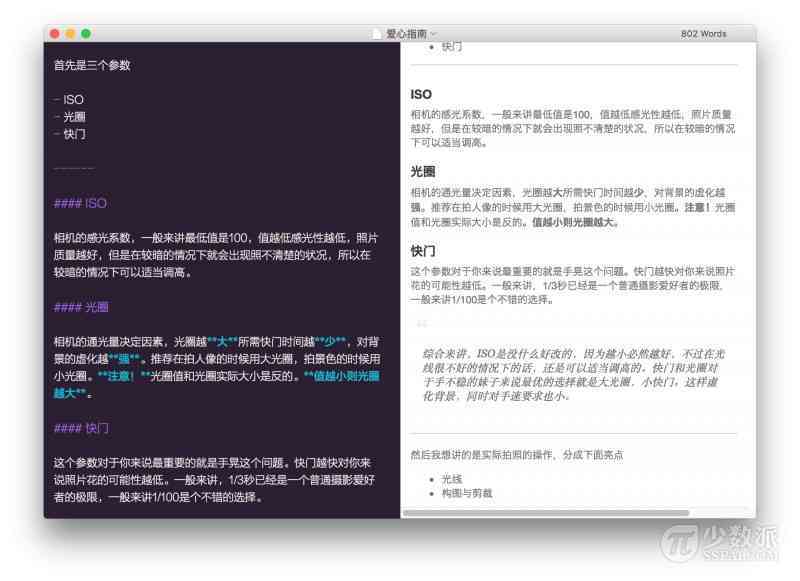
Task: Click the '#### 光圈' heading in the editor
Action: 81,307
